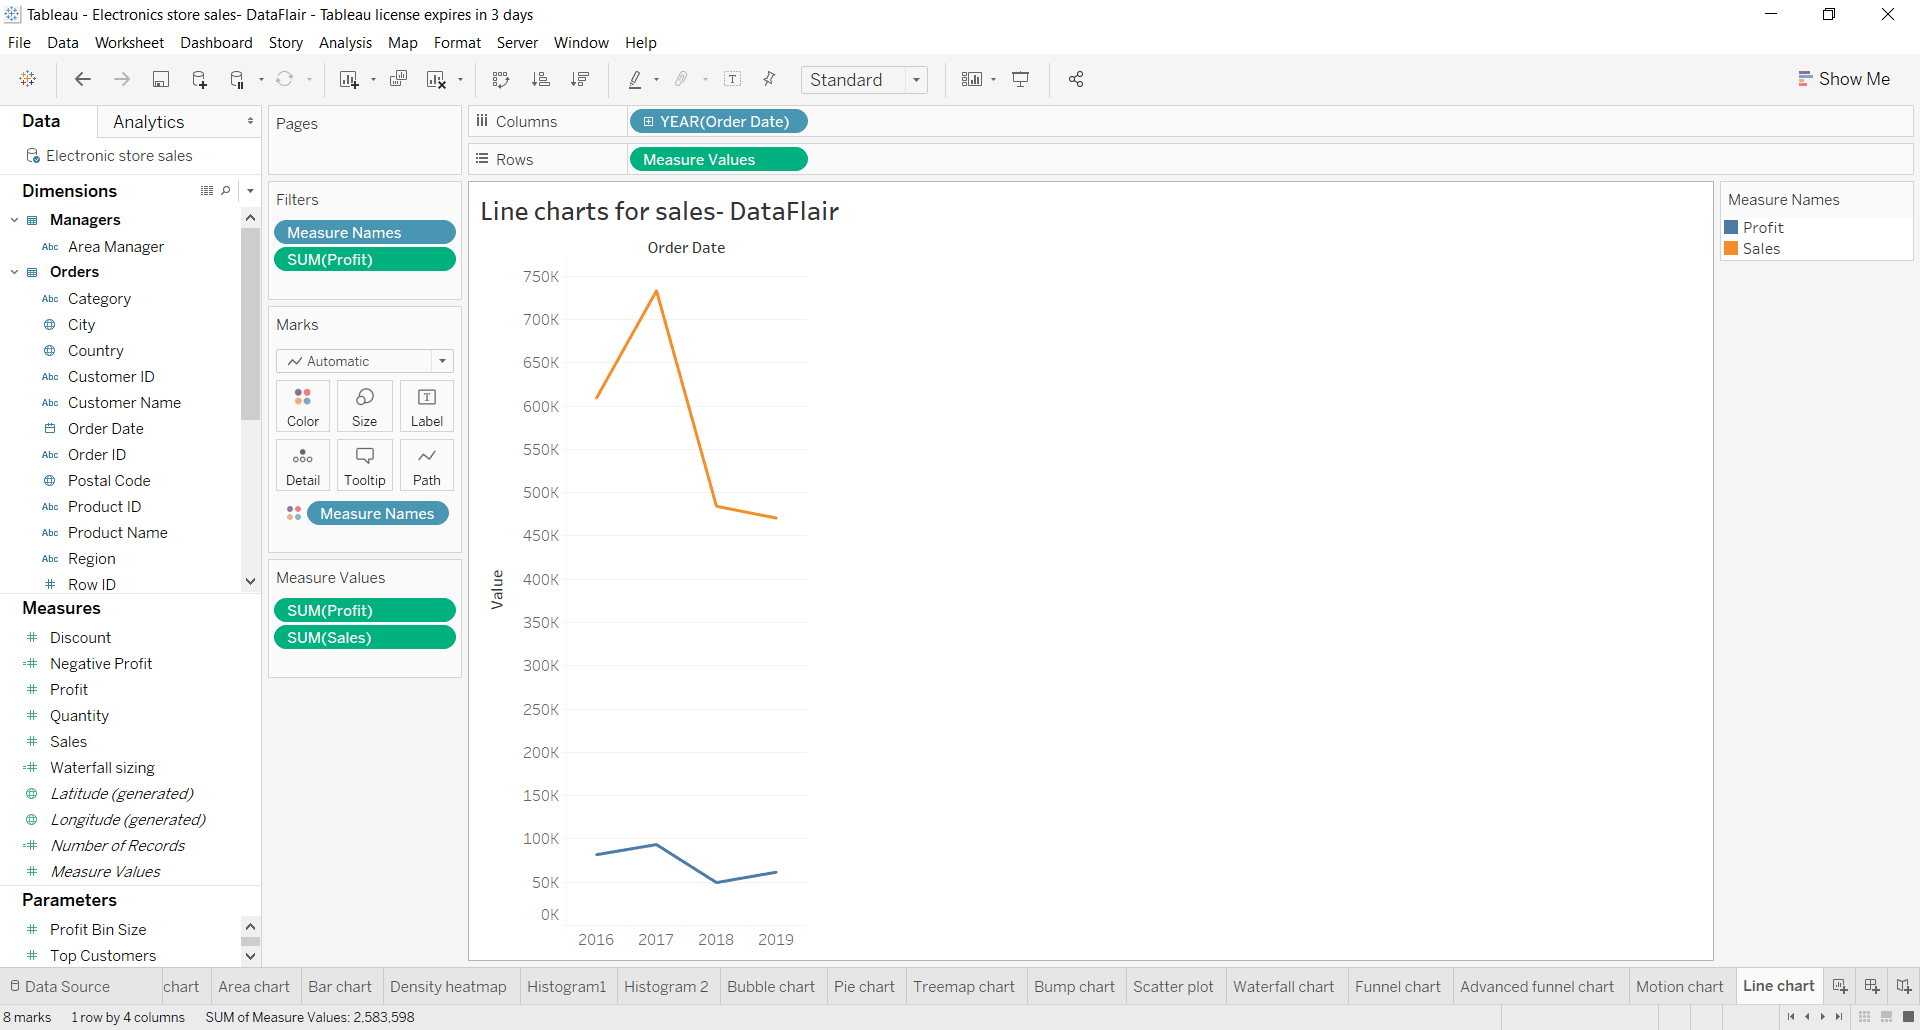The image size is (1920, 1030).
Task: Open the Clear Sheet dropdown arrow
Action: point(461,80)
